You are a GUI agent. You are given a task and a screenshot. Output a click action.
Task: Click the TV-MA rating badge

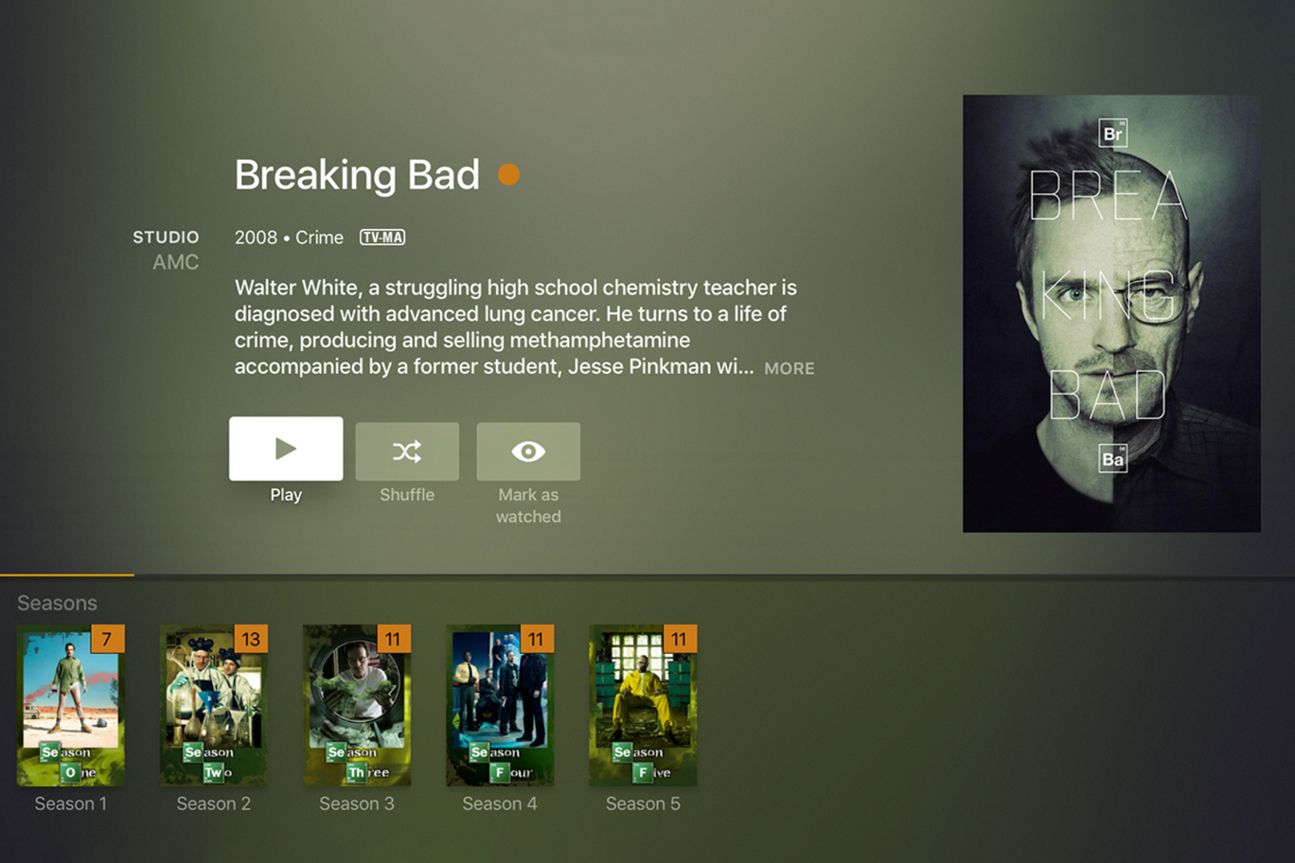click(x=382, y=237)
